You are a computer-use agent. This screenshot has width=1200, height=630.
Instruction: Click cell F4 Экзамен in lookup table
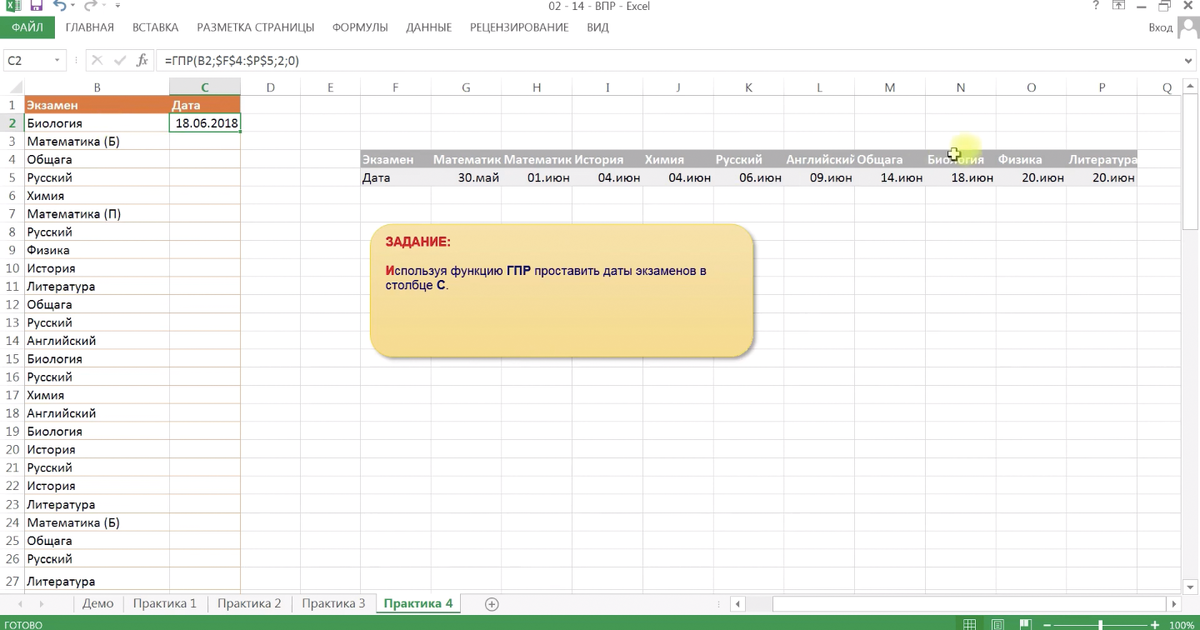396,159
